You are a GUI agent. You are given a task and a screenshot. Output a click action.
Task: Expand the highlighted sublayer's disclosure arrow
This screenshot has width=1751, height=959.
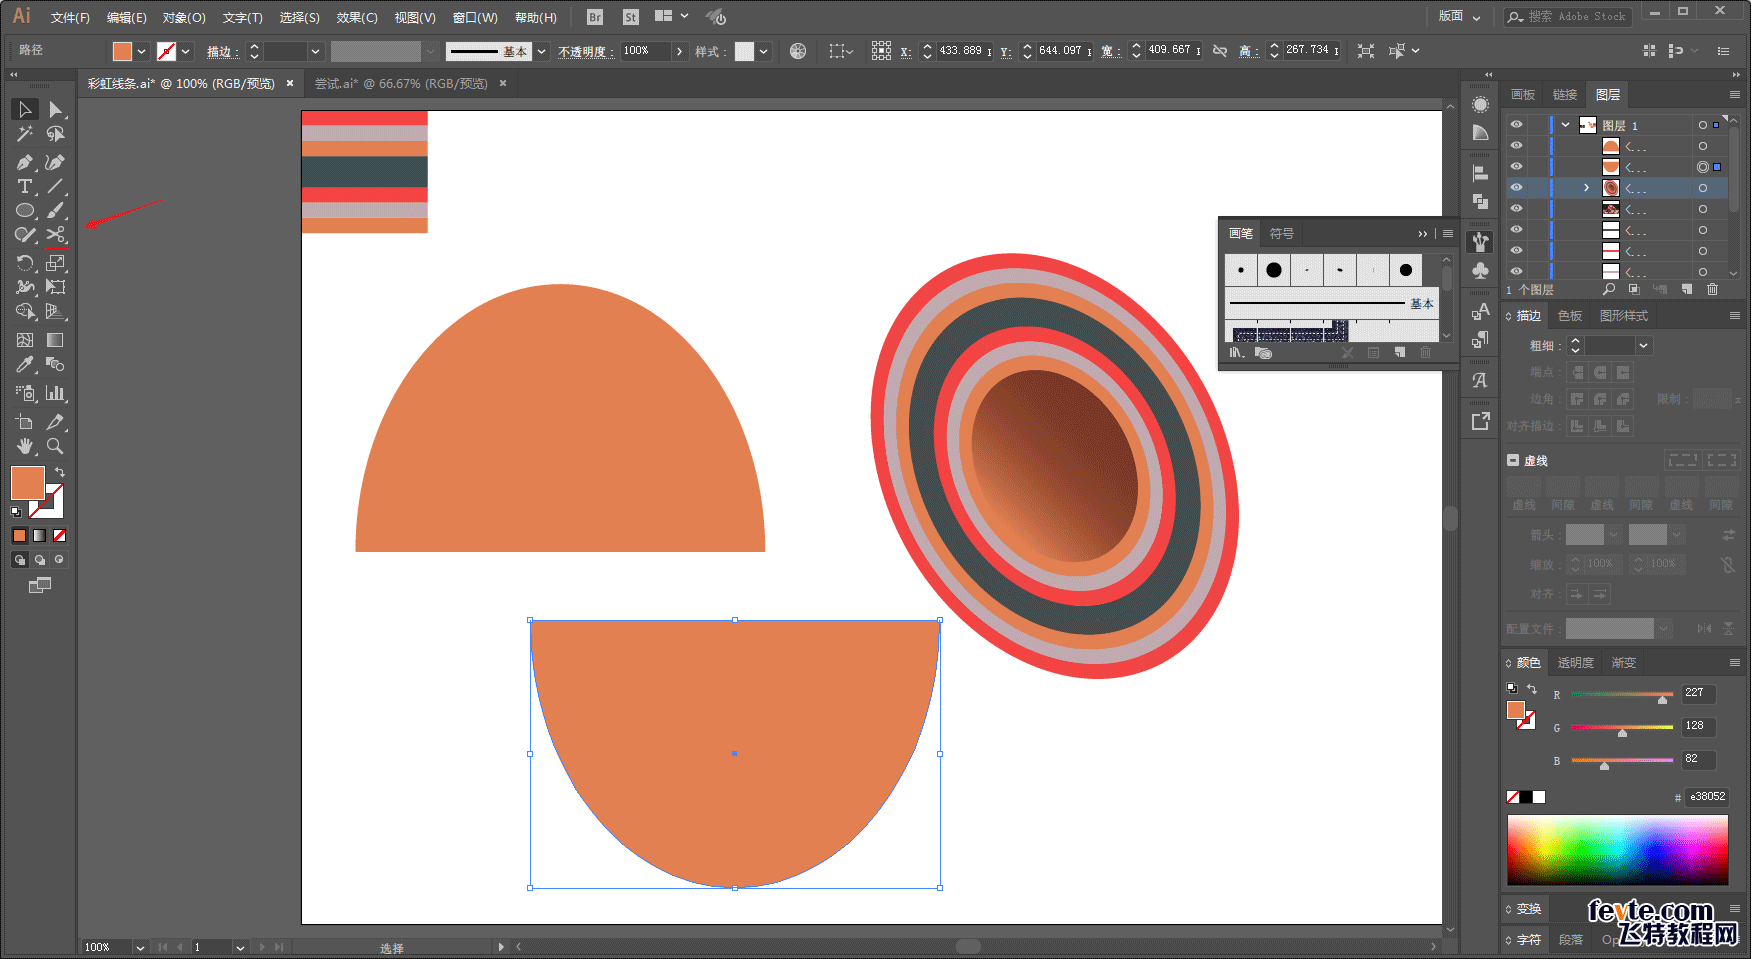[1586, 188]
